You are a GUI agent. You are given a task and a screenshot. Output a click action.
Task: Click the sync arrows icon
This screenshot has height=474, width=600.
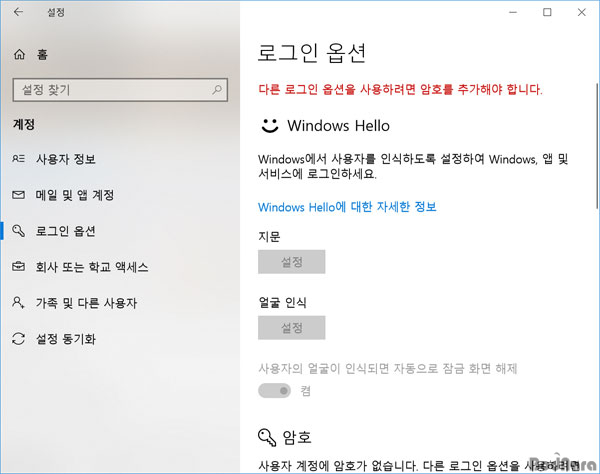pyautogui.click(x=18, y=339)
